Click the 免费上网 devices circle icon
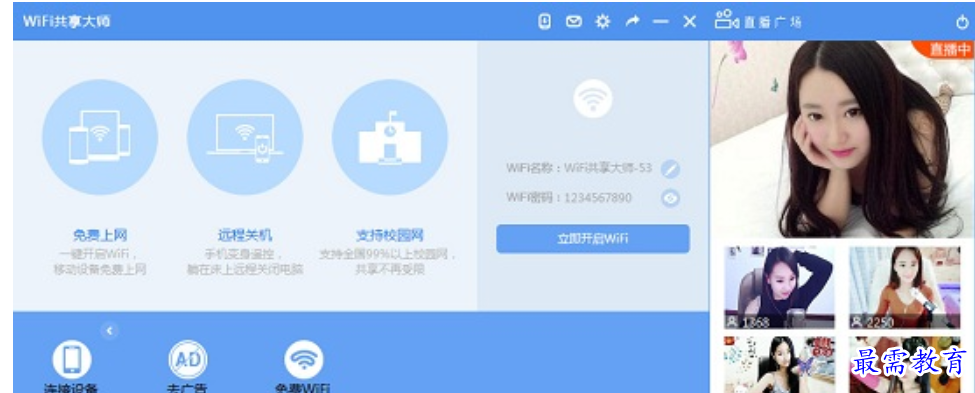 pos(99,137)
